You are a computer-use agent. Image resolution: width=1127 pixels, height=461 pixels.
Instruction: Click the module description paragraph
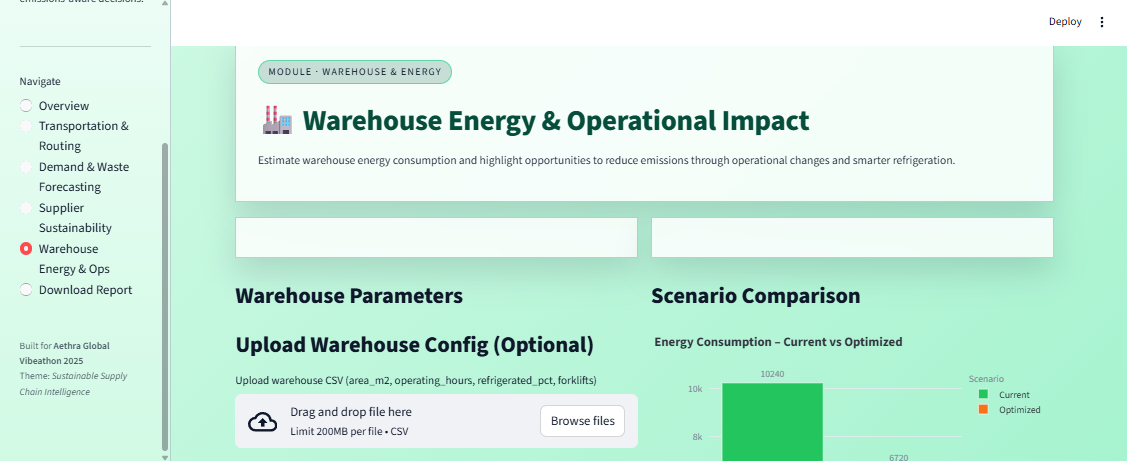pos(606,160)
